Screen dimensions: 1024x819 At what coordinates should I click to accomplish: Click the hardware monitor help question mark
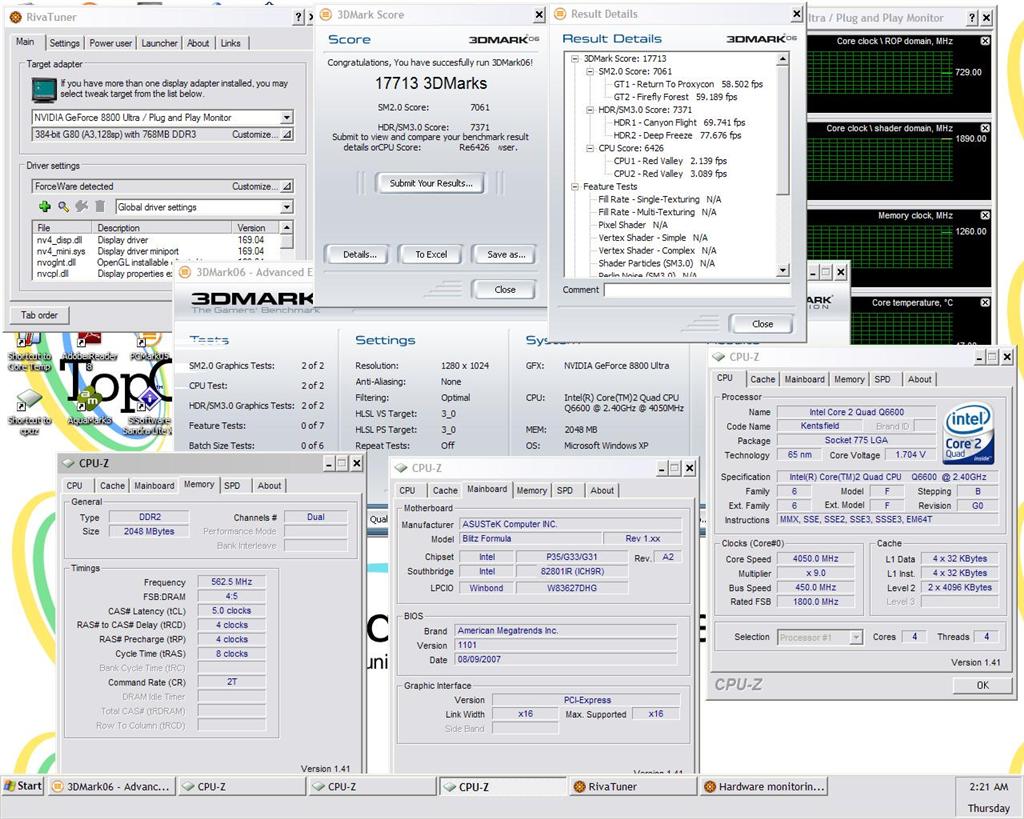coord(972,18)
